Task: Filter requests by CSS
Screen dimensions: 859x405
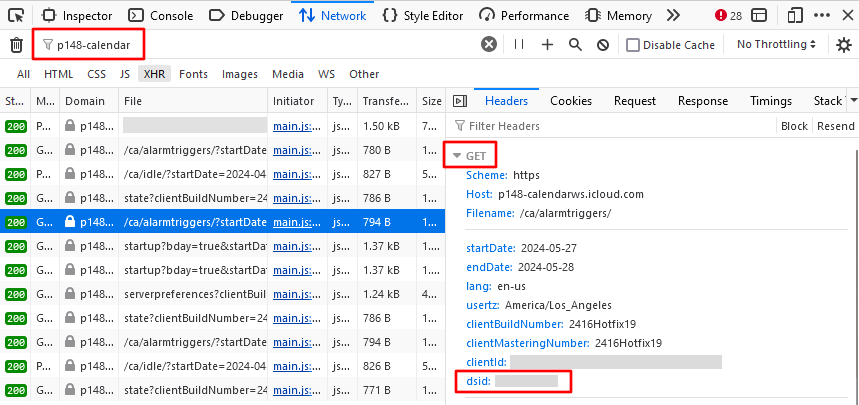Action: pos(96,74)
